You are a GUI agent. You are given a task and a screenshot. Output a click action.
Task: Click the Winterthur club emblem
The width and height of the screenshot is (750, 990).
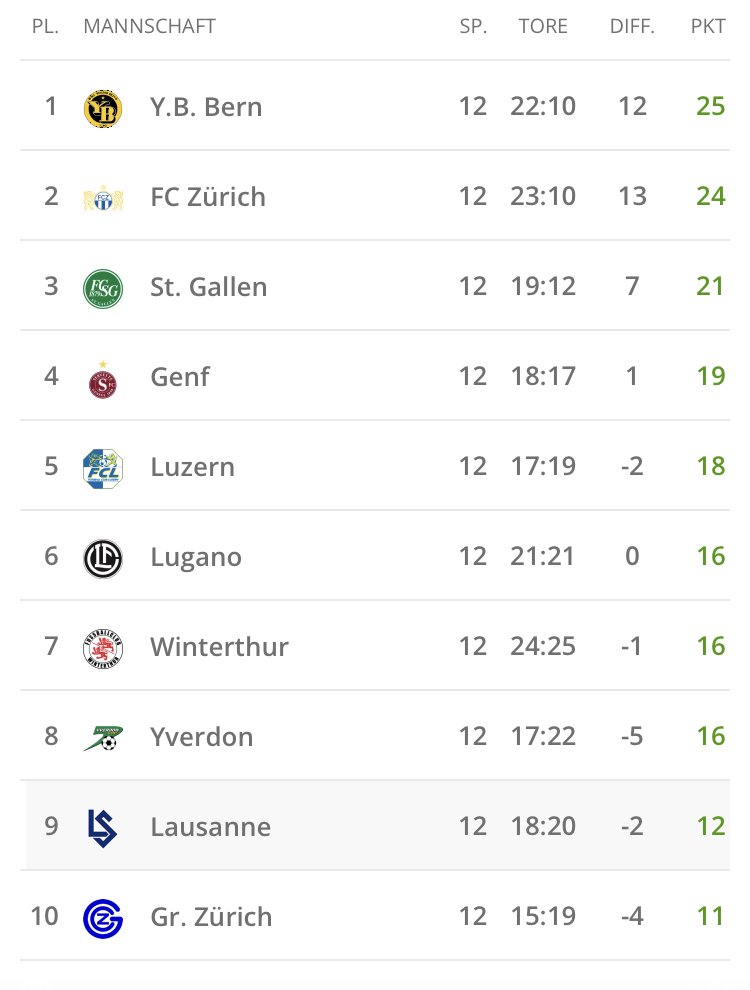[x=102, y=647]
